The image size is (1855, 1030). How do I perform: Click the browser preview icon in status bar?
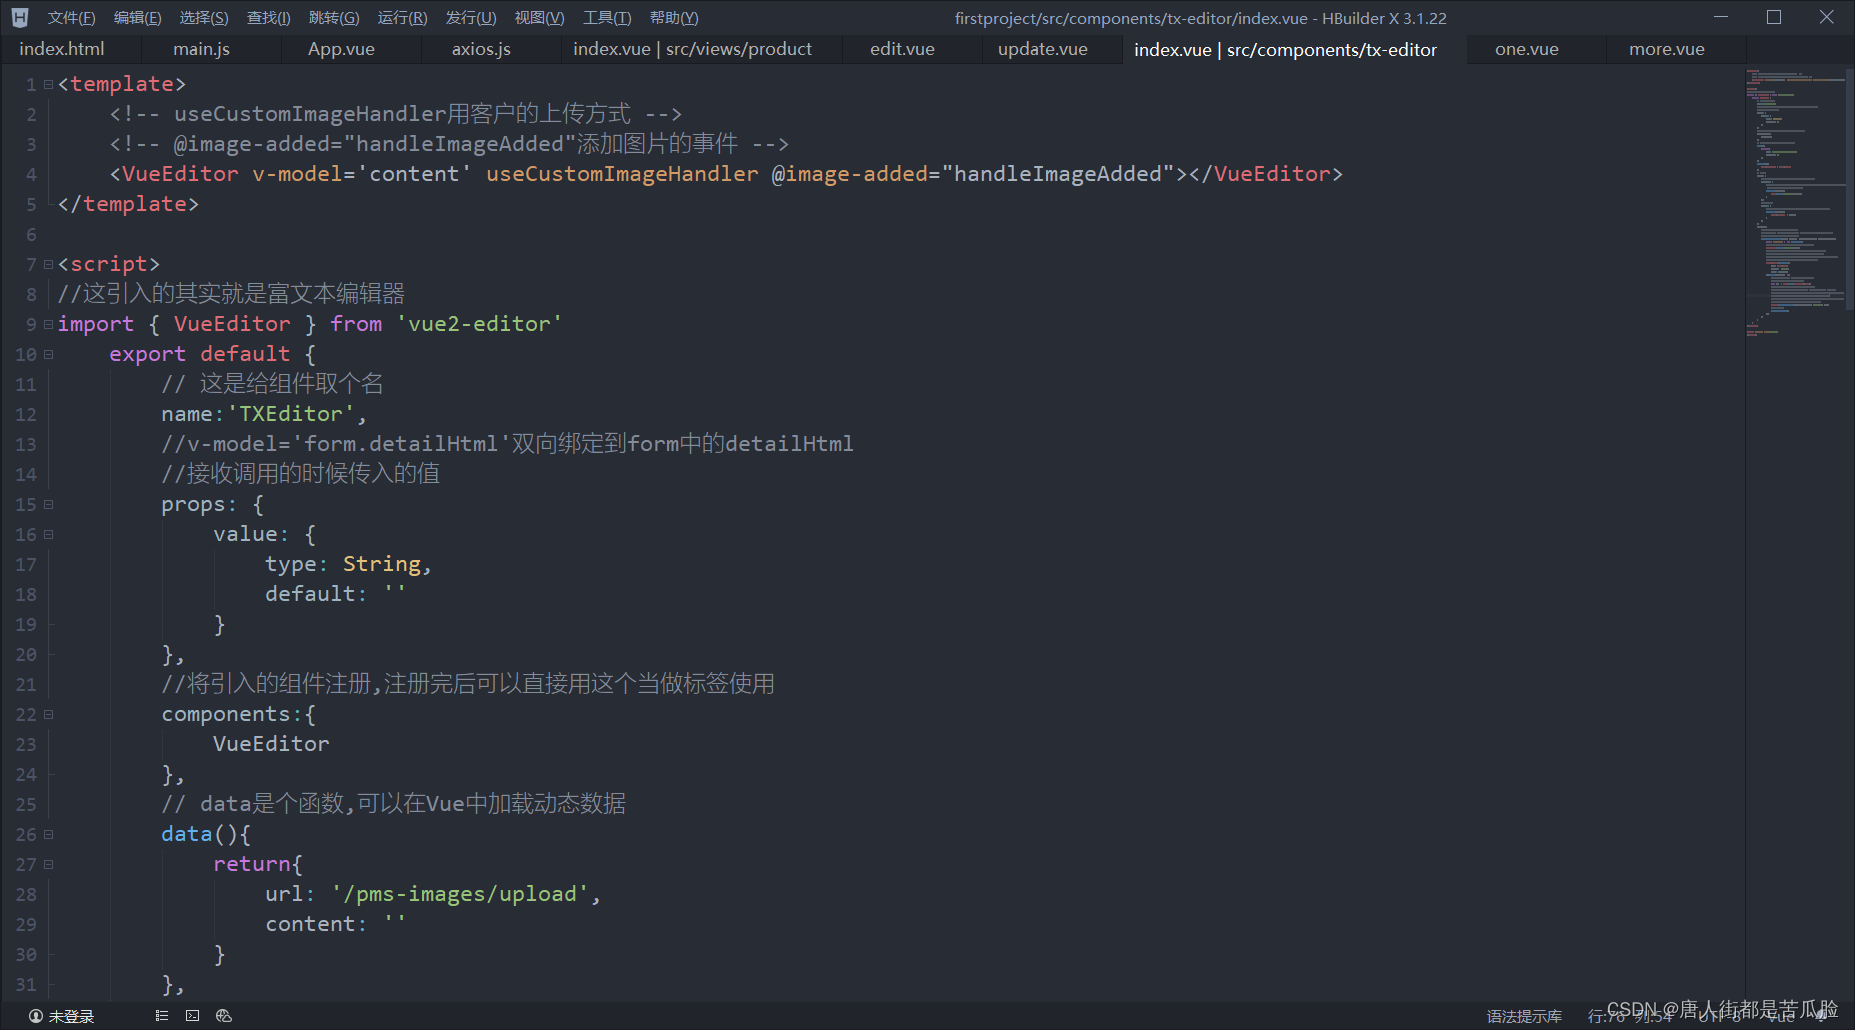(224, 1016)
